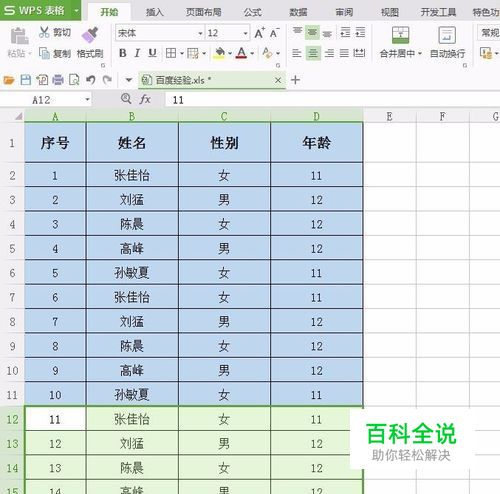This screenshot has width=500, height=494.
Task: Open the 审阅 tab
Action: (344, 12)
